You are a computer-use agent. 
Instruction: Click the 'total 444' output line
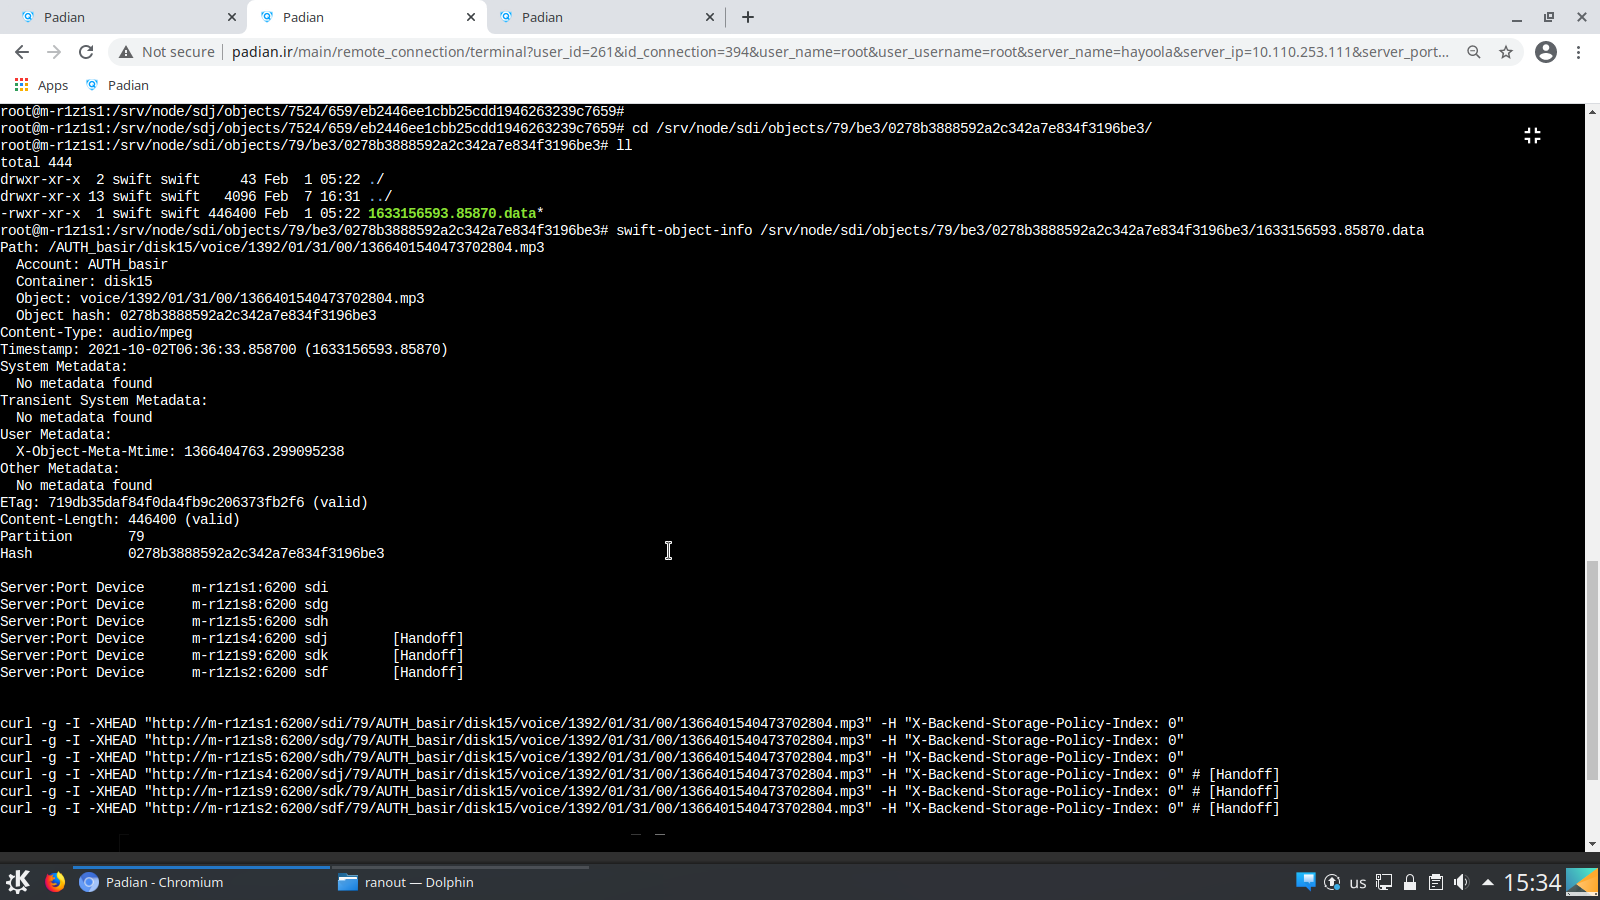pos(36,162)
